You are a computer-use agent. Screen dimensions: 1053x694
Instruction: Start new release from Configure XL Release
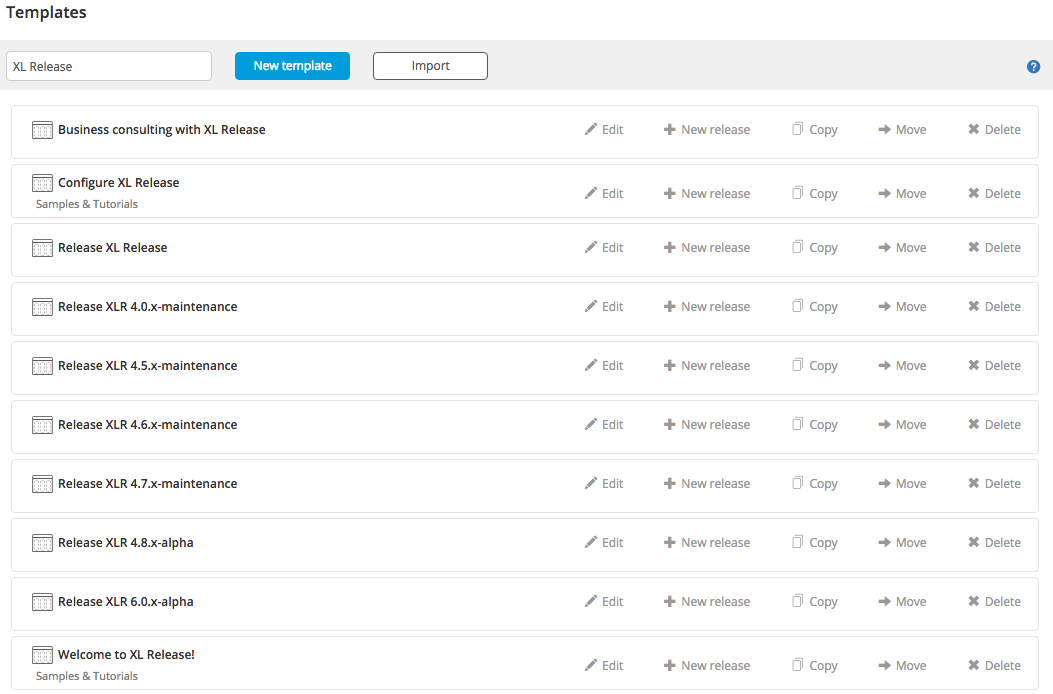(x=707, y=193)
